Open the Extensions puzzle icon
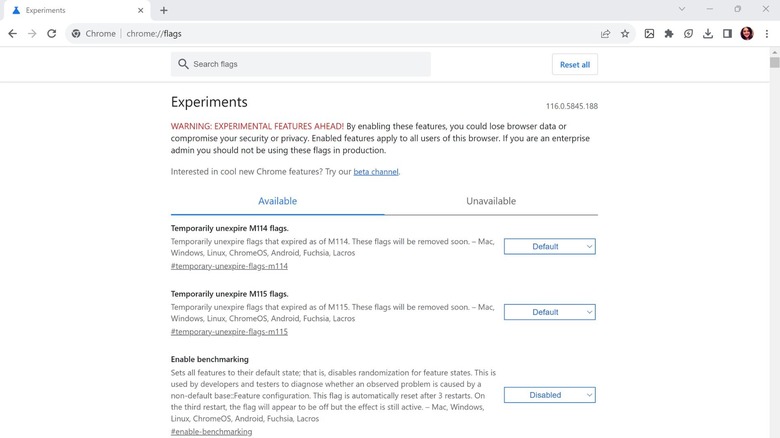 coord(669,33)
